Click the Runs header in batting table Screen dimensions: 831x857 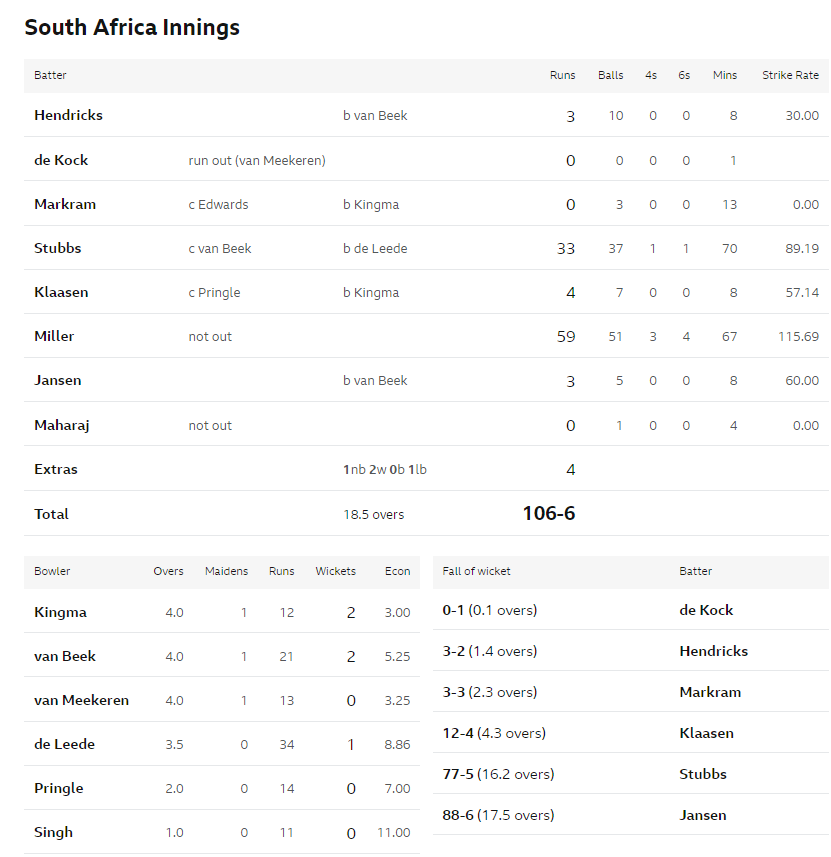point(563,75)
